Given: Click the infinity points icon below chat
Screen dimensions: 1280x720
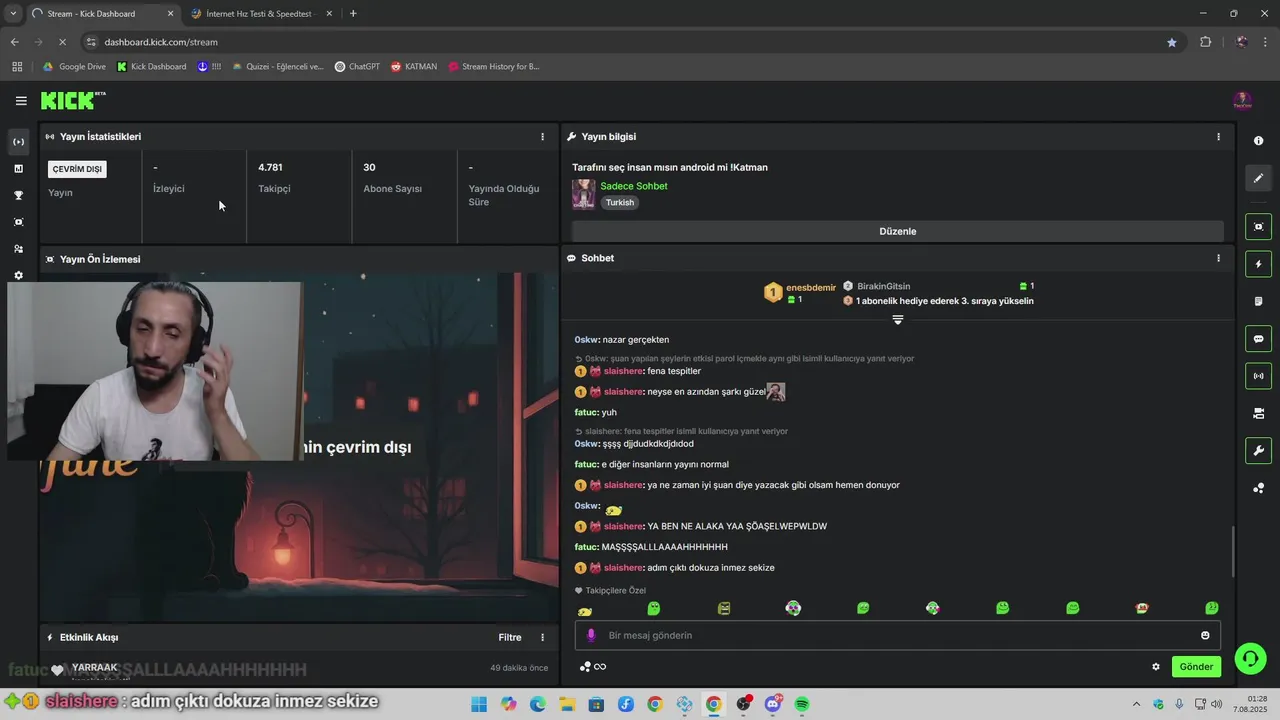Looking at the screenshot, I should click(600, 667).
